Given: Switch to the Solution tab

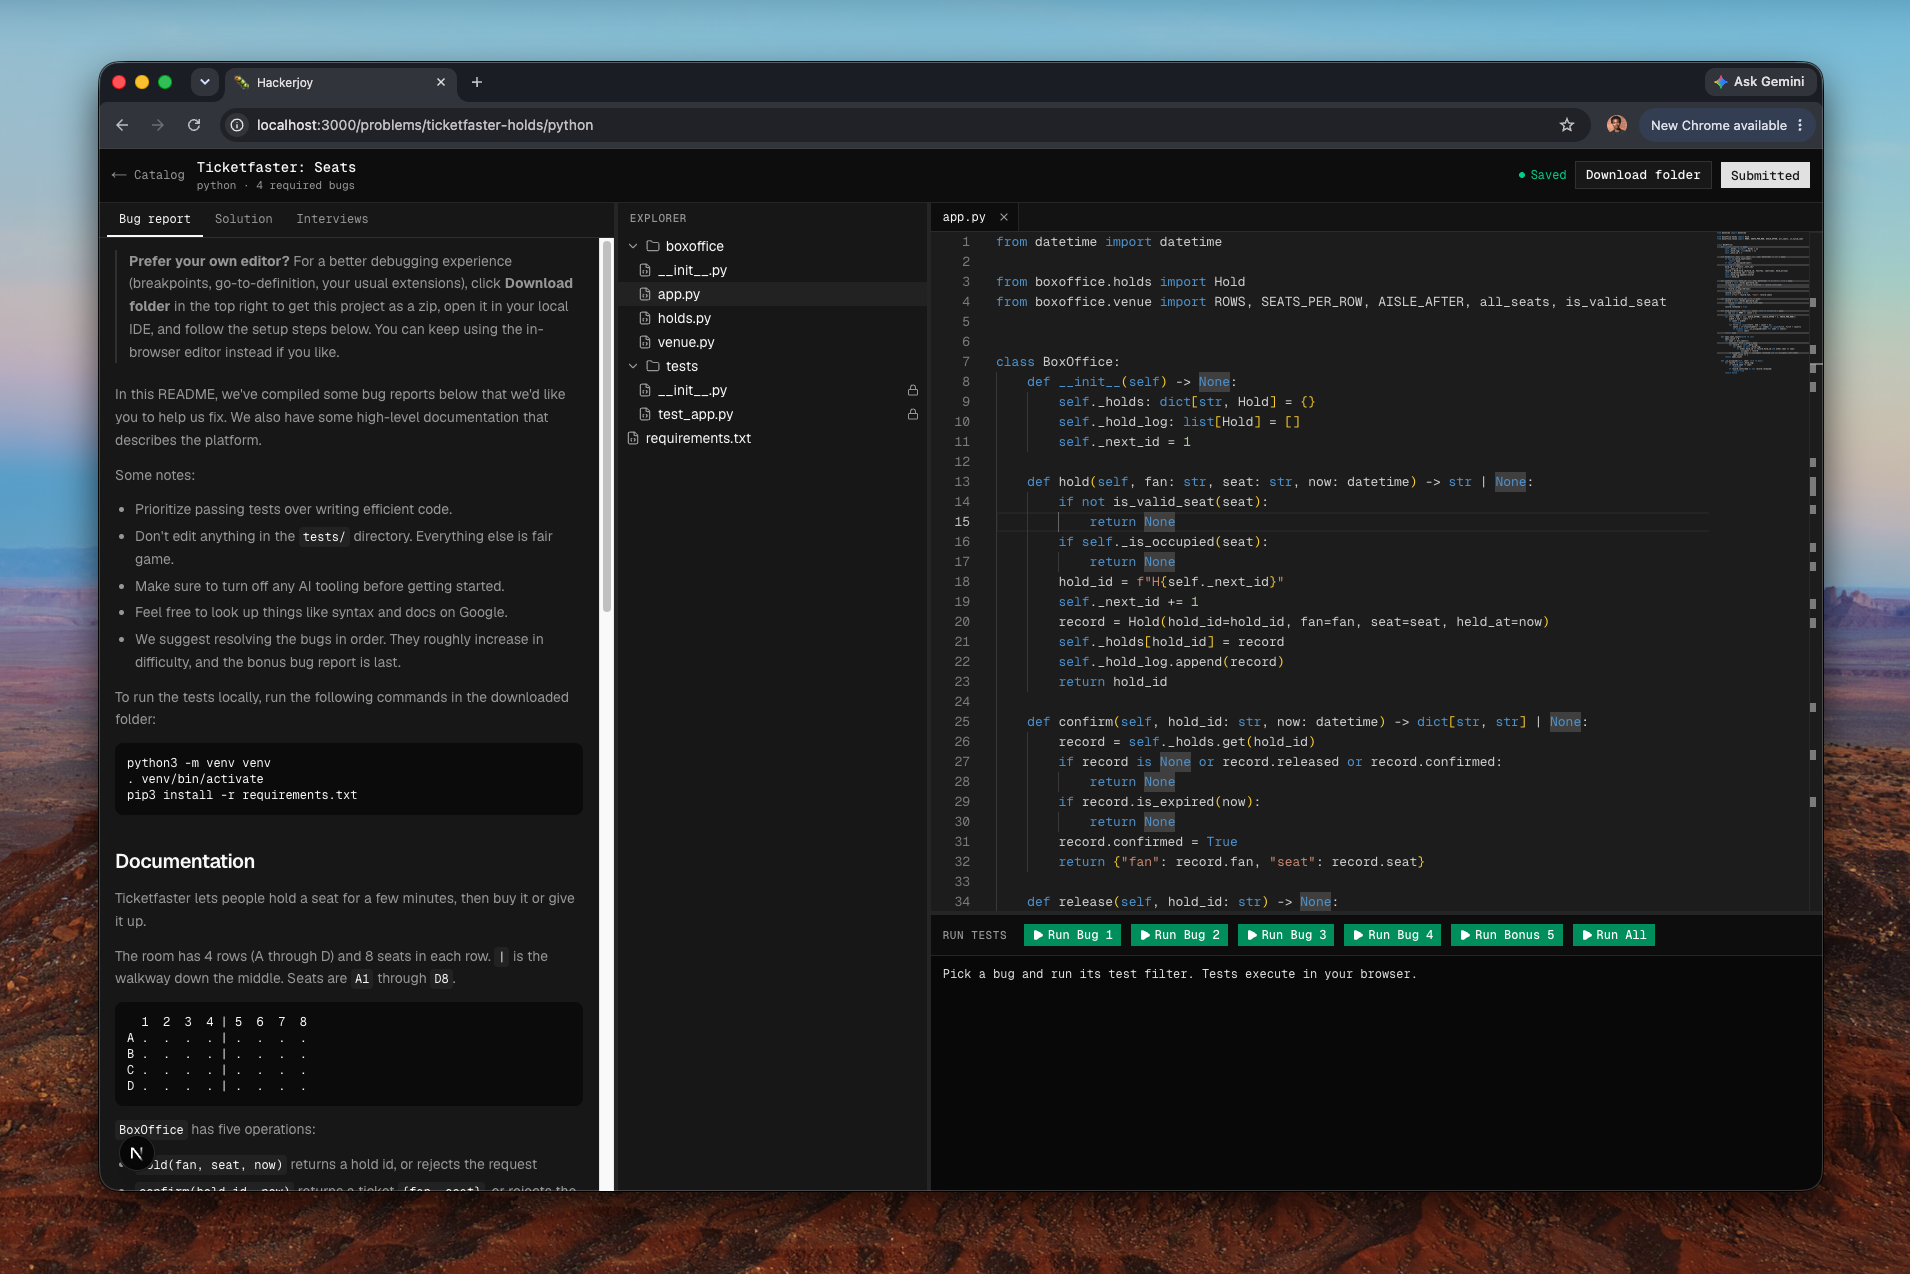Looking at the screenshot, I should tap(243, 219).
